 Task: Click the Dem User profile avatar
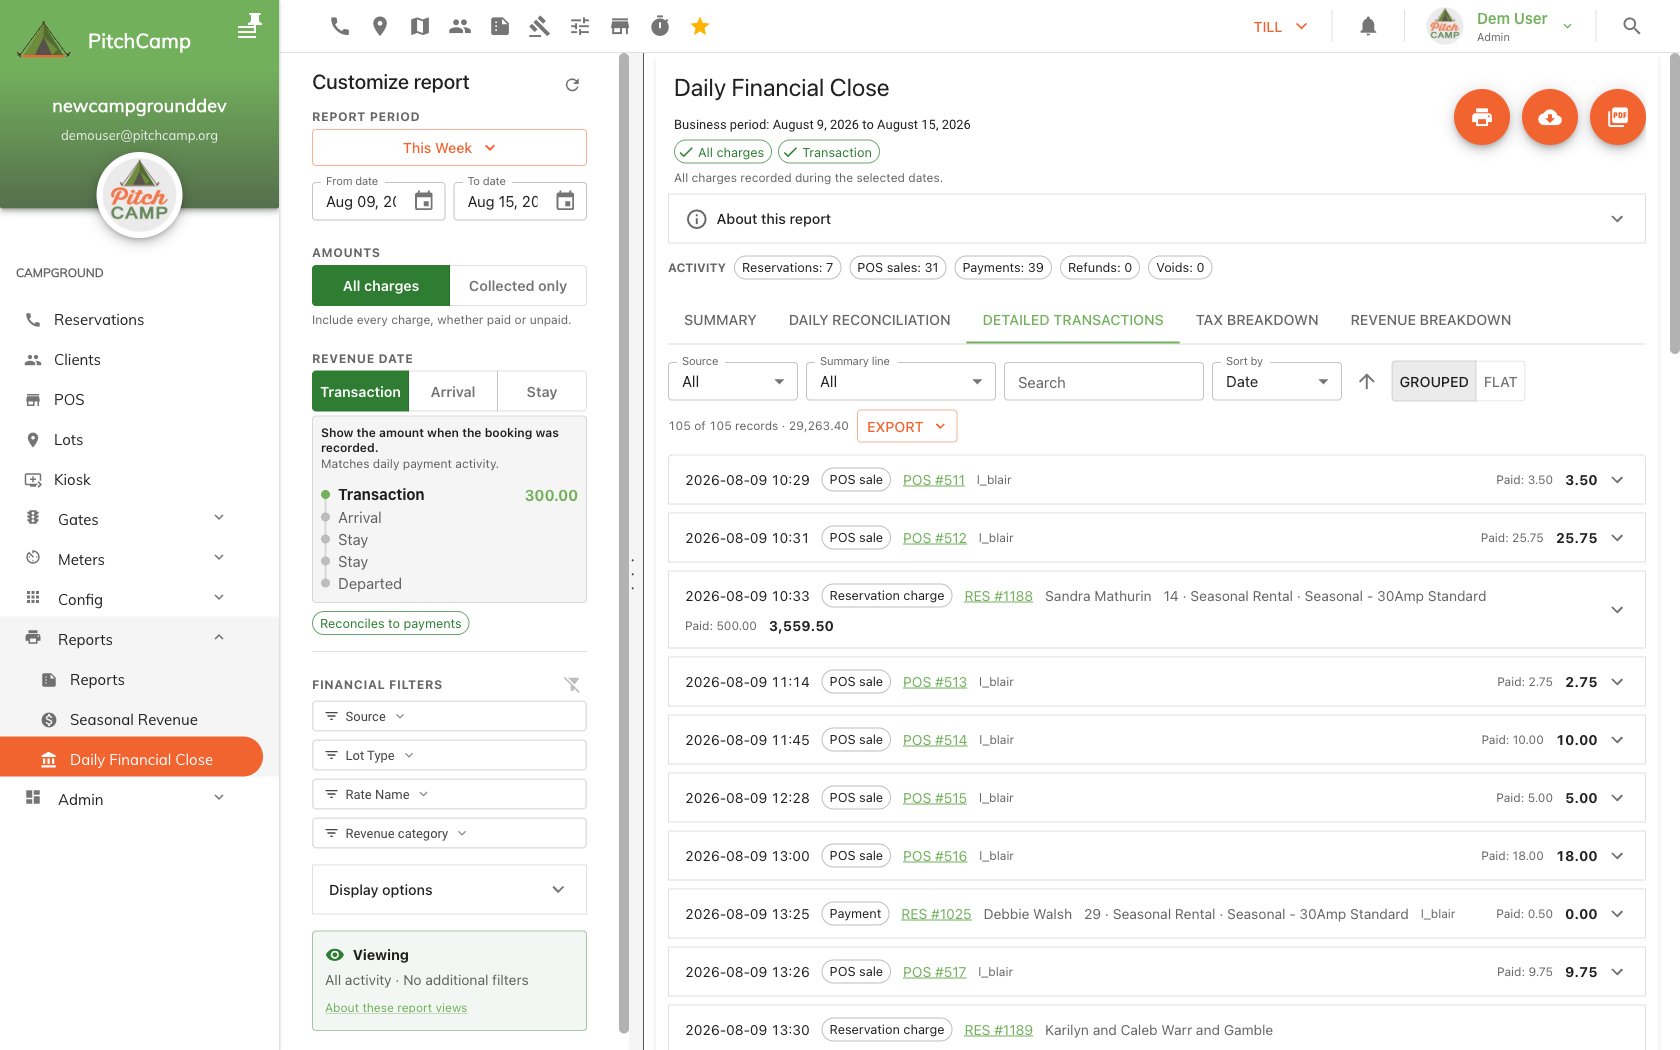(1445, 26)
